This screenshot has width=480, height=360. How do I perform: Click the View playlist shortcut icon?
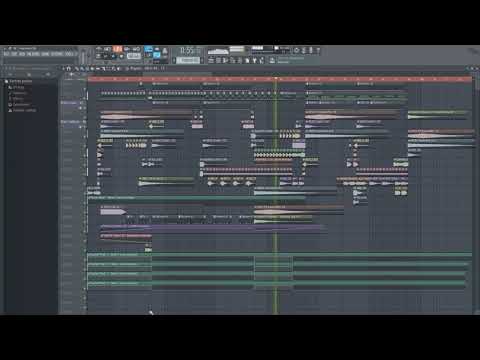click(x=211, y=60)
